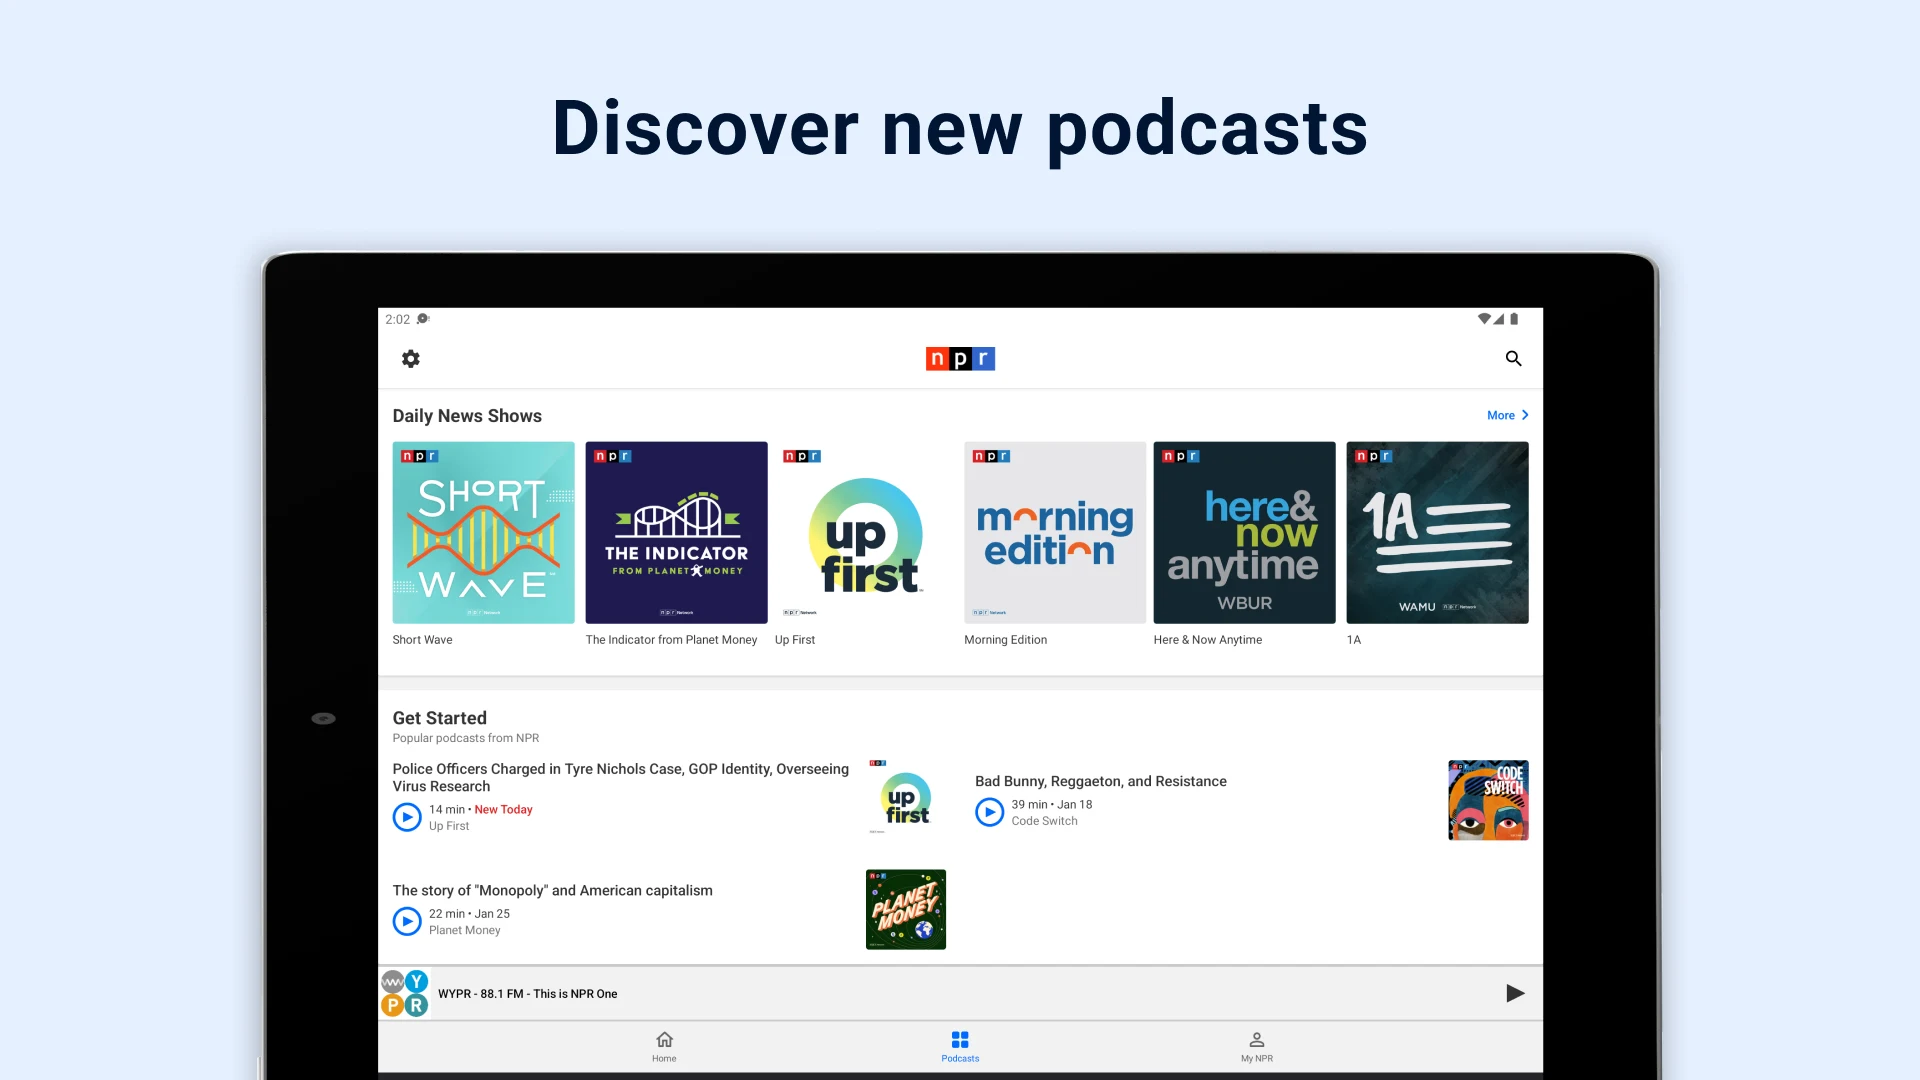Play the Bad Bunny Code Switch episode
This screenshot has width=1920, height=1080.
pyautogui.click(x=989, y=812)
